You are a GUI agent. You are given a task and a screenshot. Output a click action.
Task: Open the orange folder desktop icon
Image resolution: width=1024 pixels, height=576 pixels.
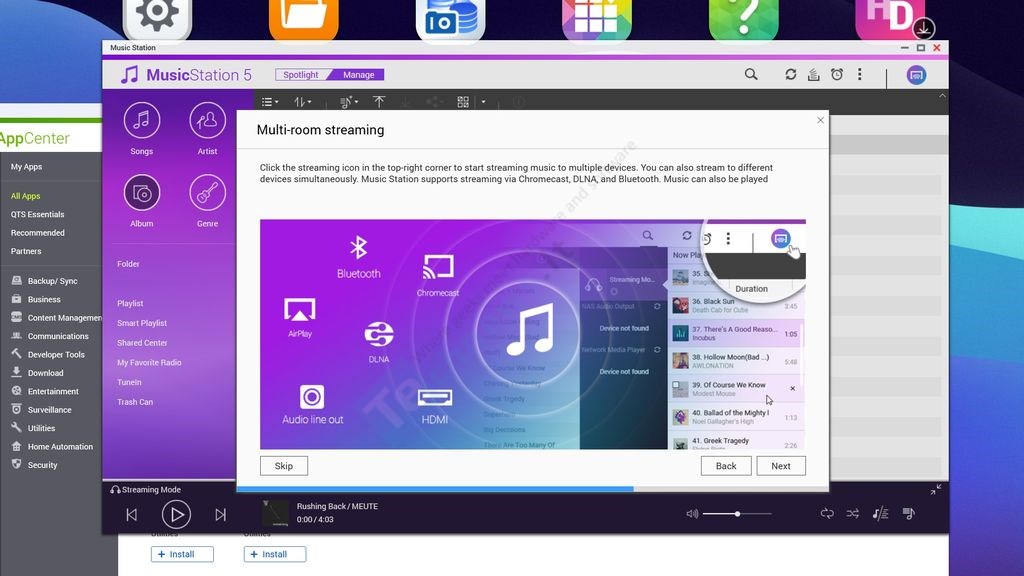304,20
